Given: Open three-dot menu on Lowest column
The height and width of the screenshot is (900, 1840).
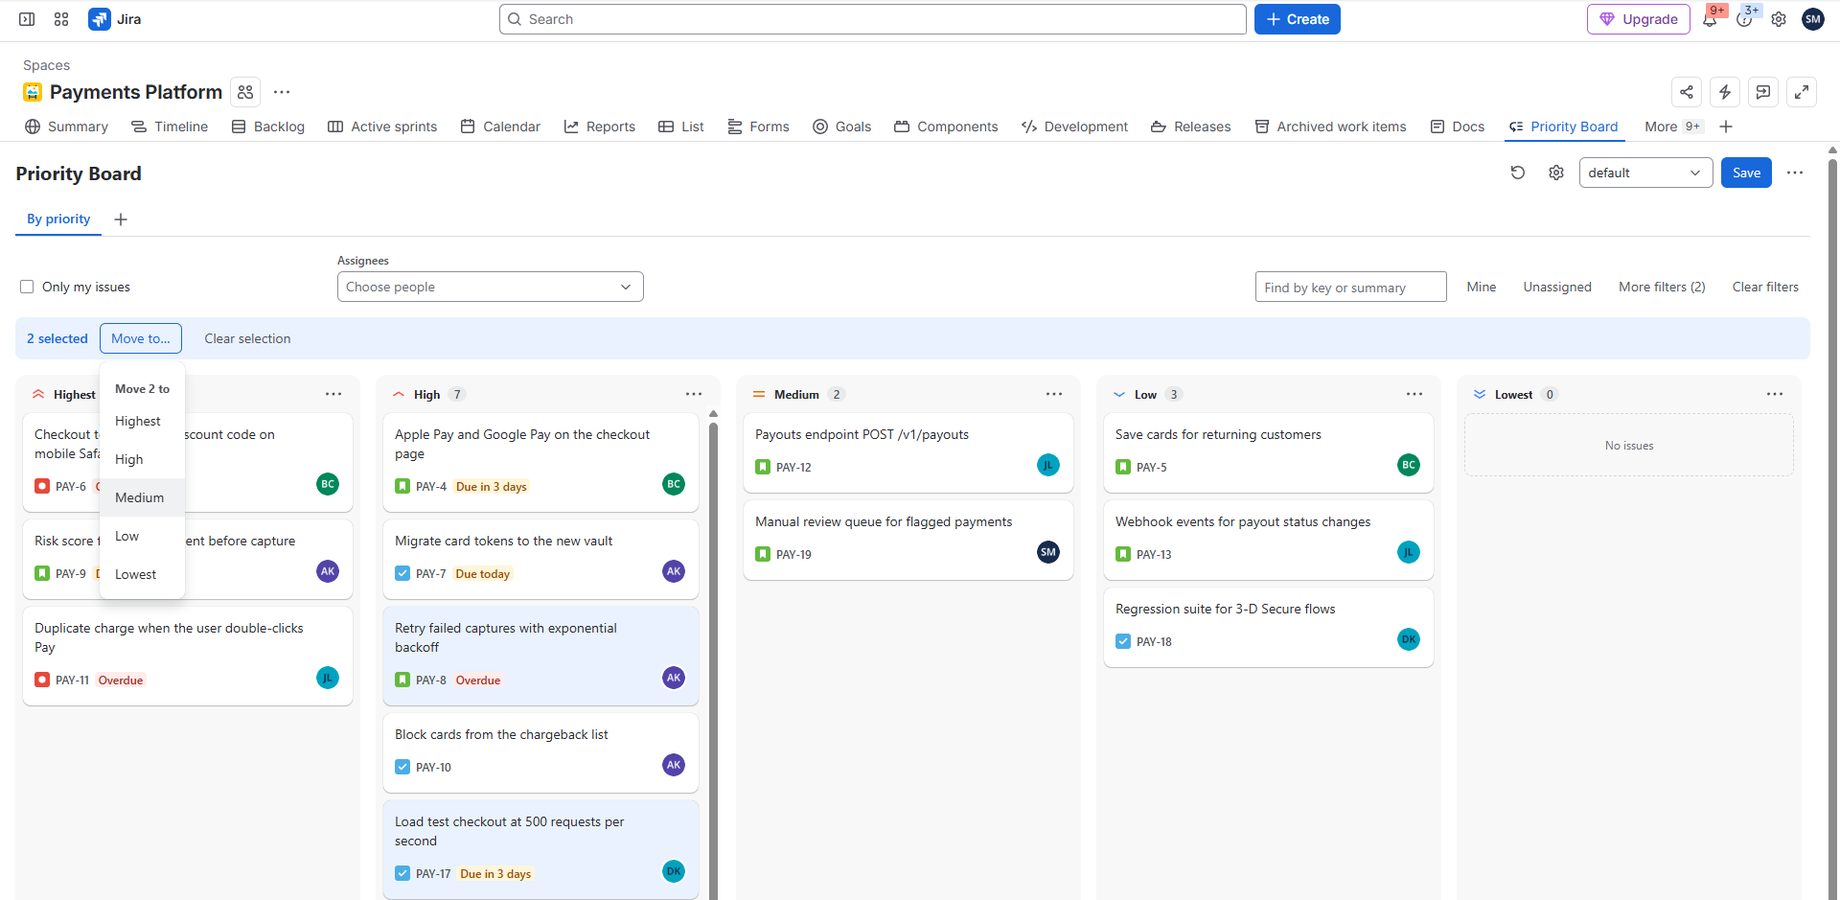Looking at the screenshot, I should coord(1774,394).
